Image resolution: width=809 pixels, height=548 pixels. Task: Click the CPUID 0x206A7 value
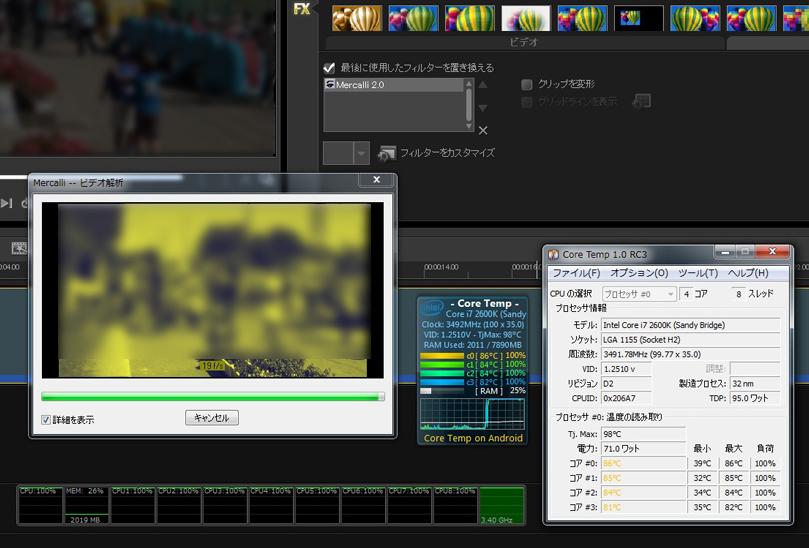pyautogui.click(x=626, y=398)
